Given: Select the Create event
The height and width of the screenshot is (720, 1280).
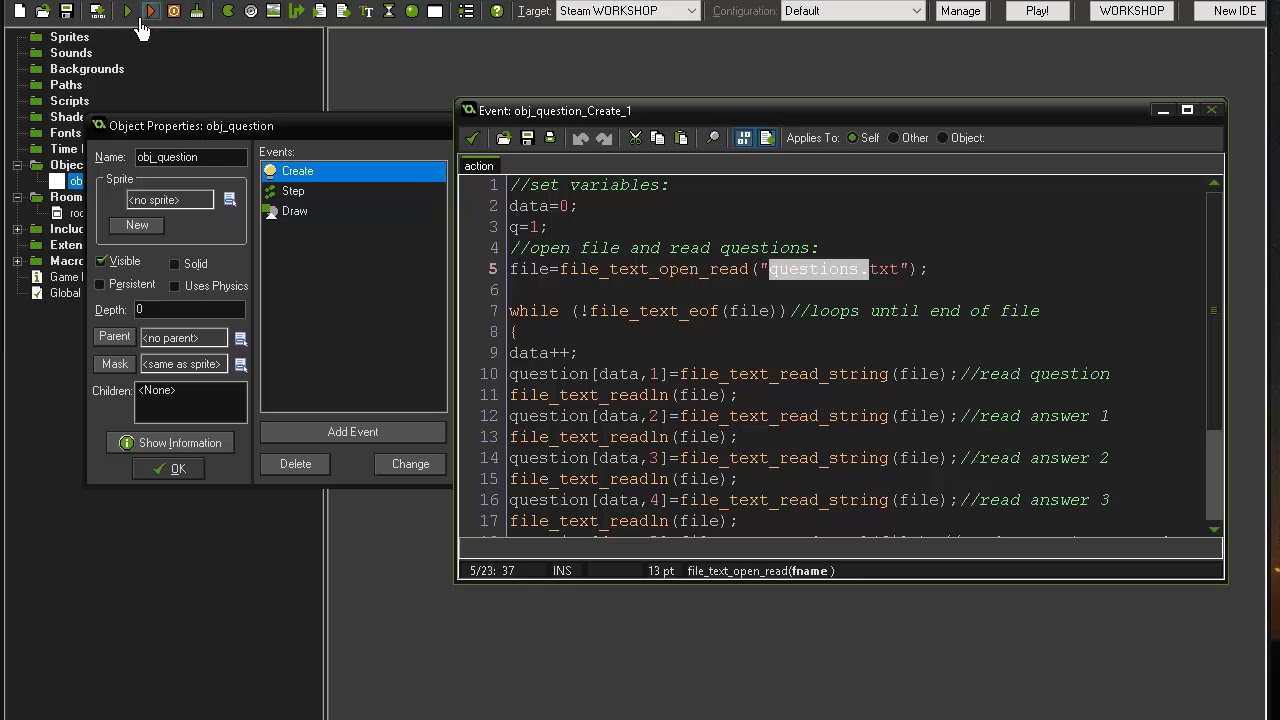Looking at the screenshot, I should point(354,171).
